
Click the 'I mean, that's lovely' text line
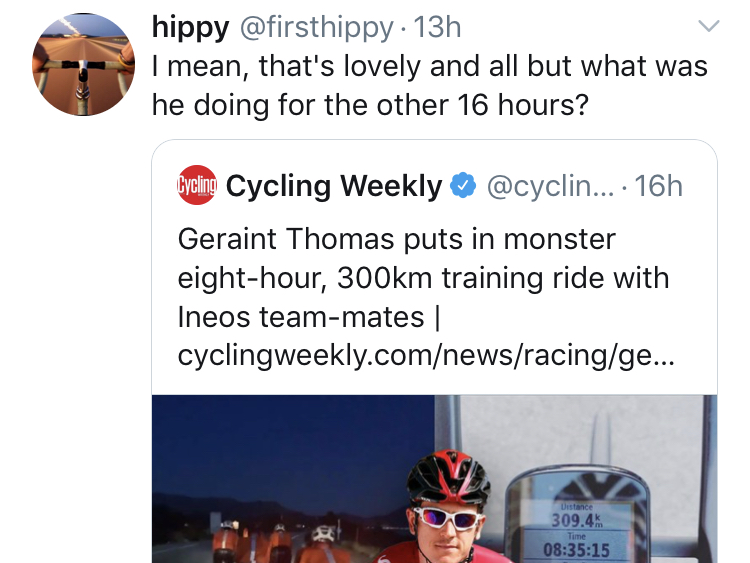pyautogui.click(x=430, y=67)
